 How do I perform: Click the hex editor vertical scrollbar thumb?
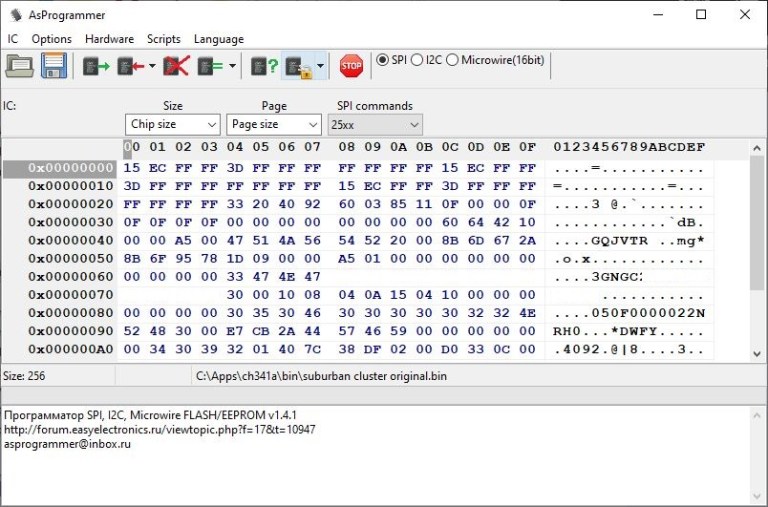(x=757, y=223)
